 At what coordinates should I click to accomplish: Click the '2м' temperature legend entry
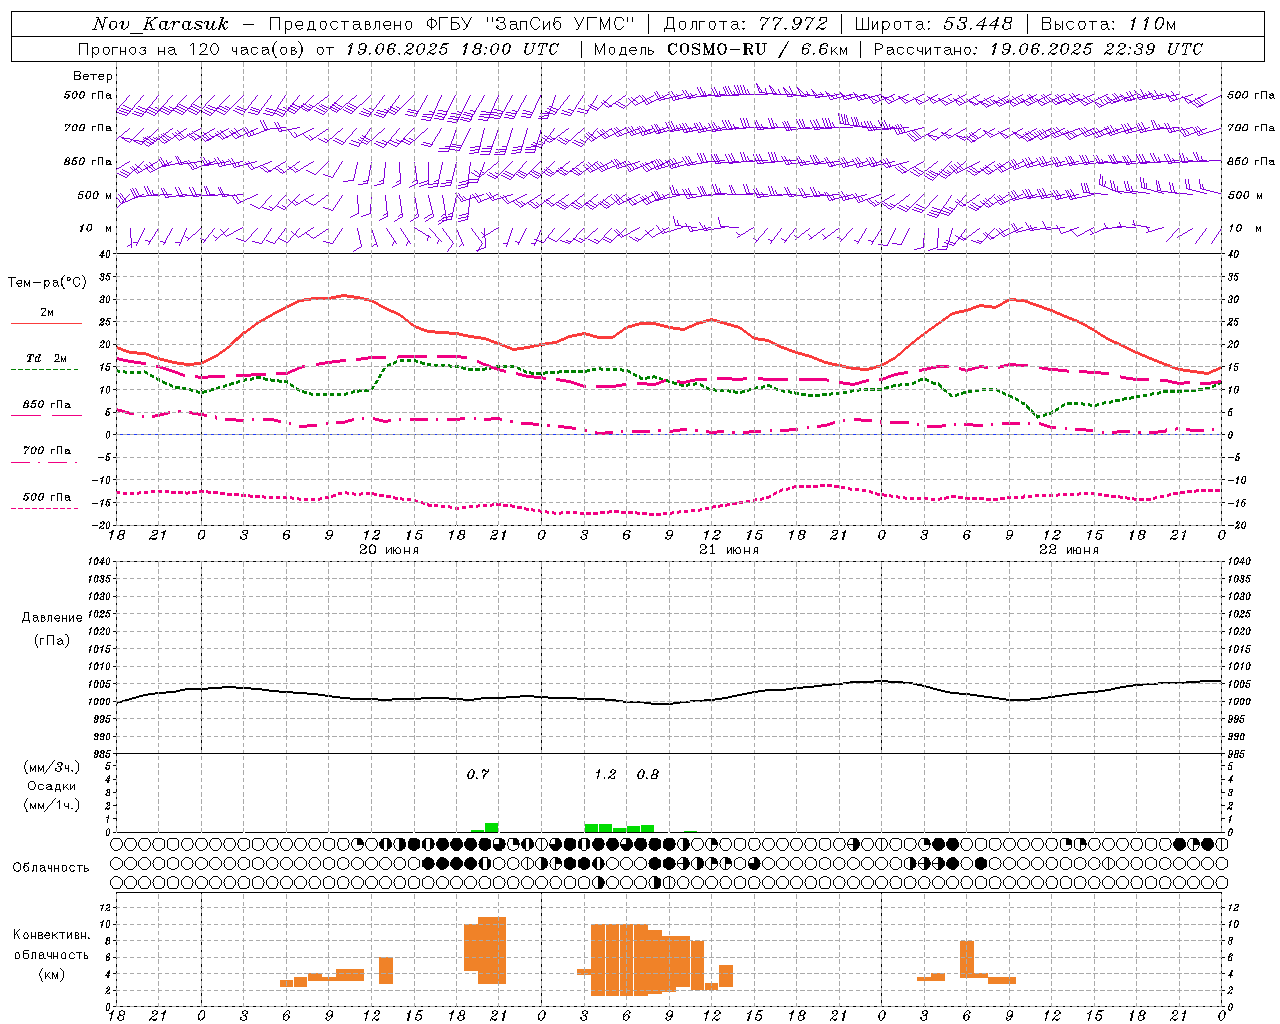47,313
